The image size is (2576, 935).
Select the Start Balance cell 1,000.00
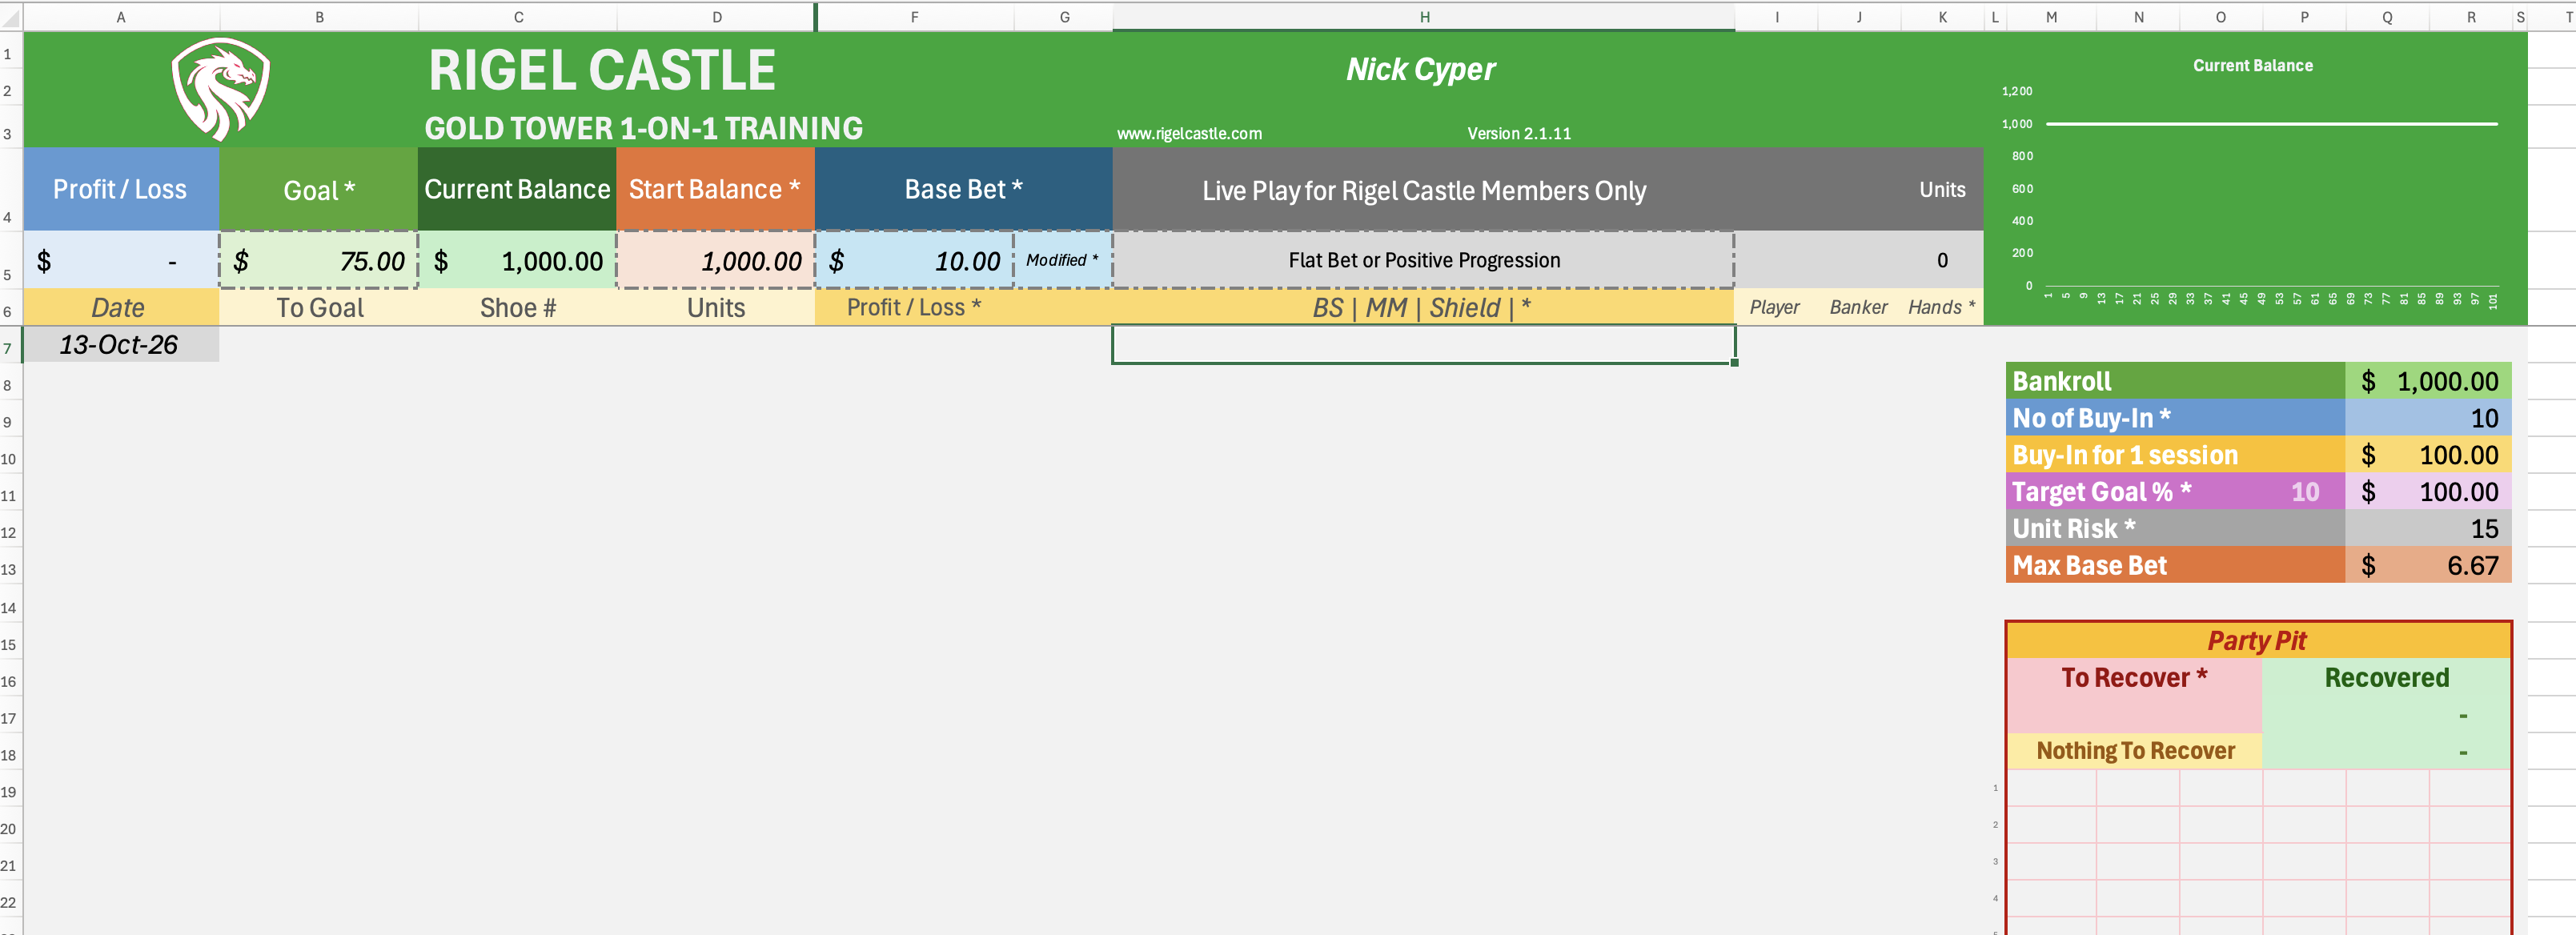(x=715, y=261)
